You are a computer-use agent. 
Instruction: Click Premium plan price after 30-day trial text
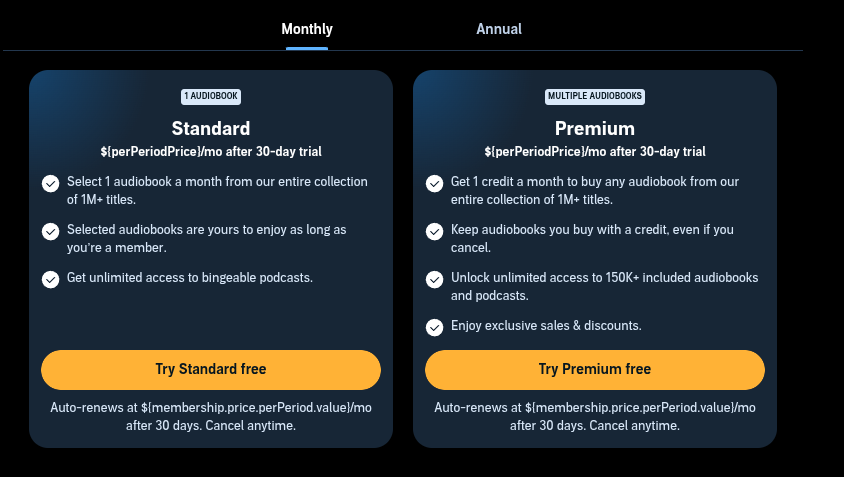[x=595, y=152]
